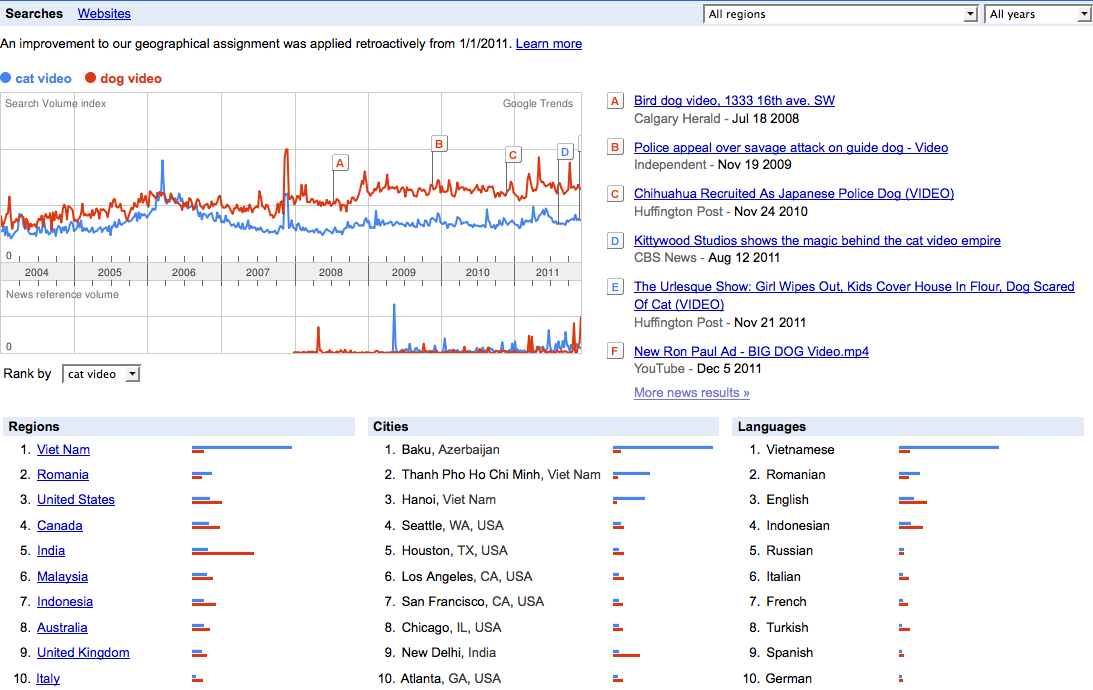Click the Regions section header
Image resolution: width=1093 pixels, height=690 pixels.
click(179, 427)
